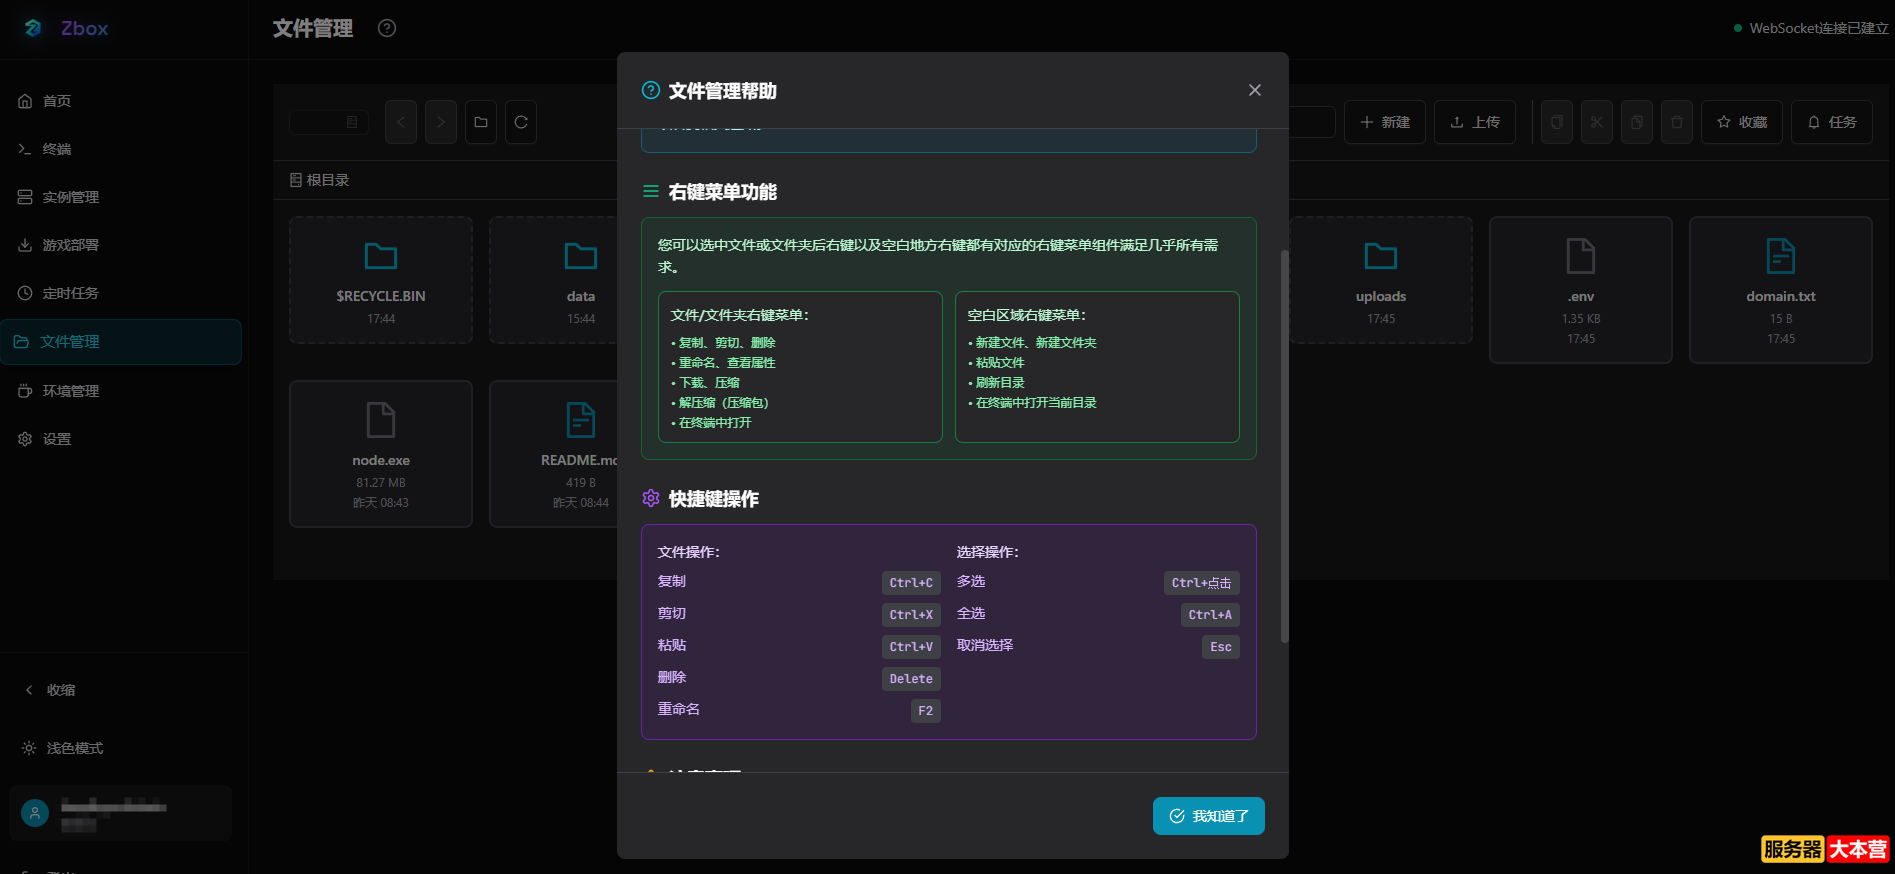Click the 新建 button

[1385, 122]
